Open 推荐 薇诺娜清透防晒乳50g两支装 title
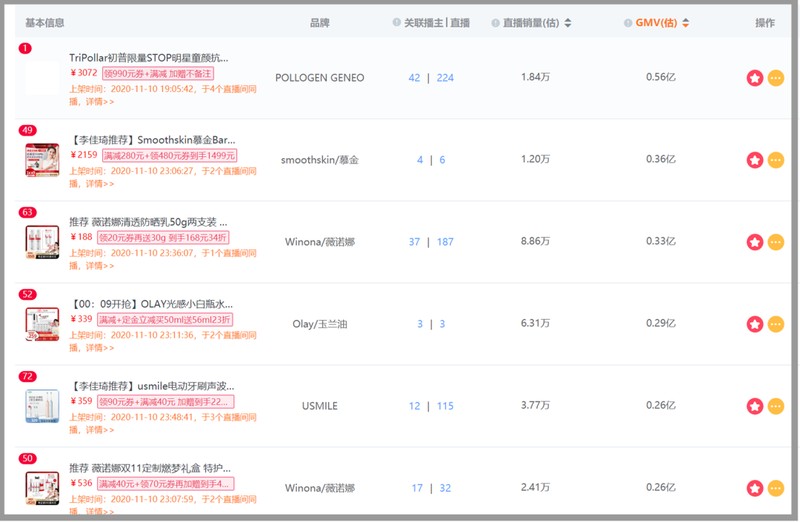The image size is (800, 522). pyautogui.click(x=148, y=222)
